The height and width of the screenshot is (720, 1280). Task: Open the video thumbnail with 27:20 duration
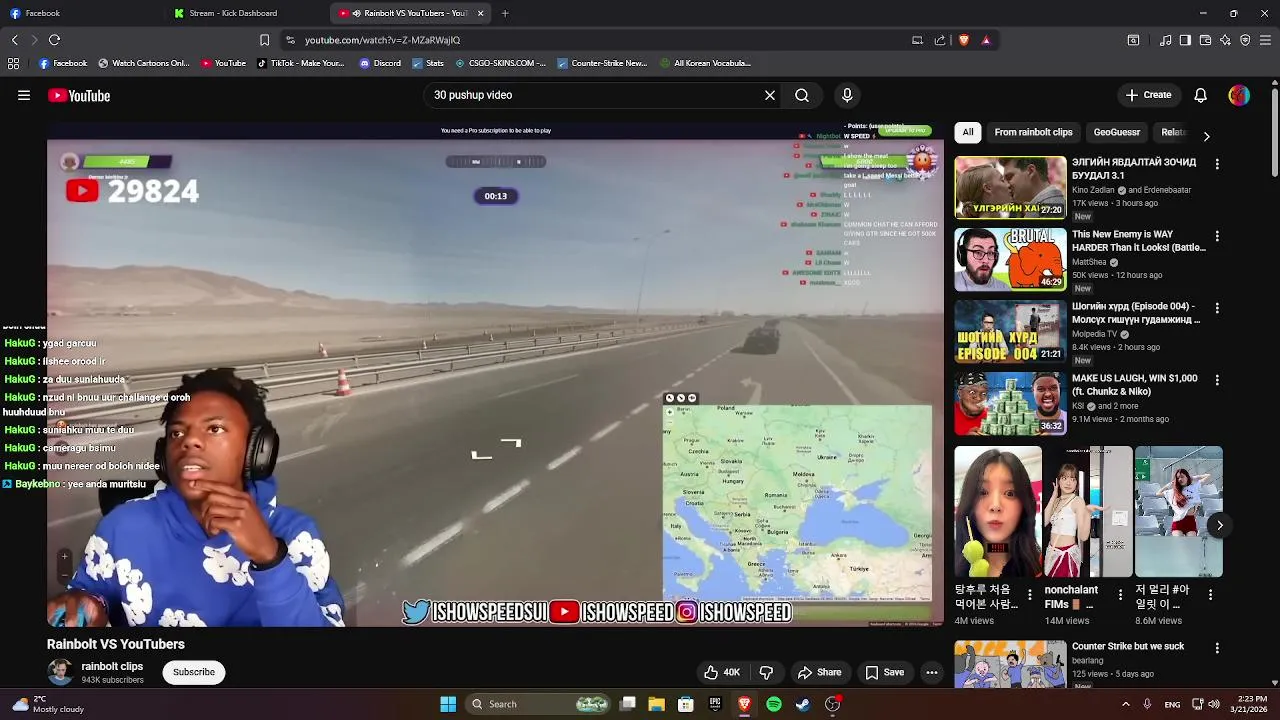point(1010,187)
